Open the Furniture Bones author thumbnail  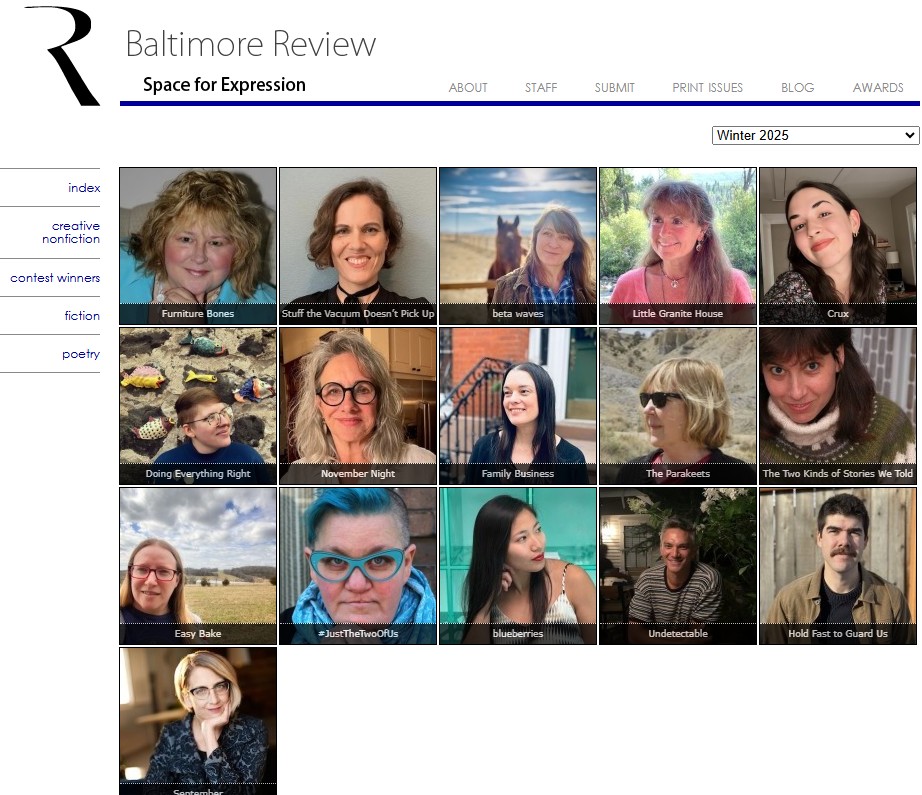tap(198, 246)
